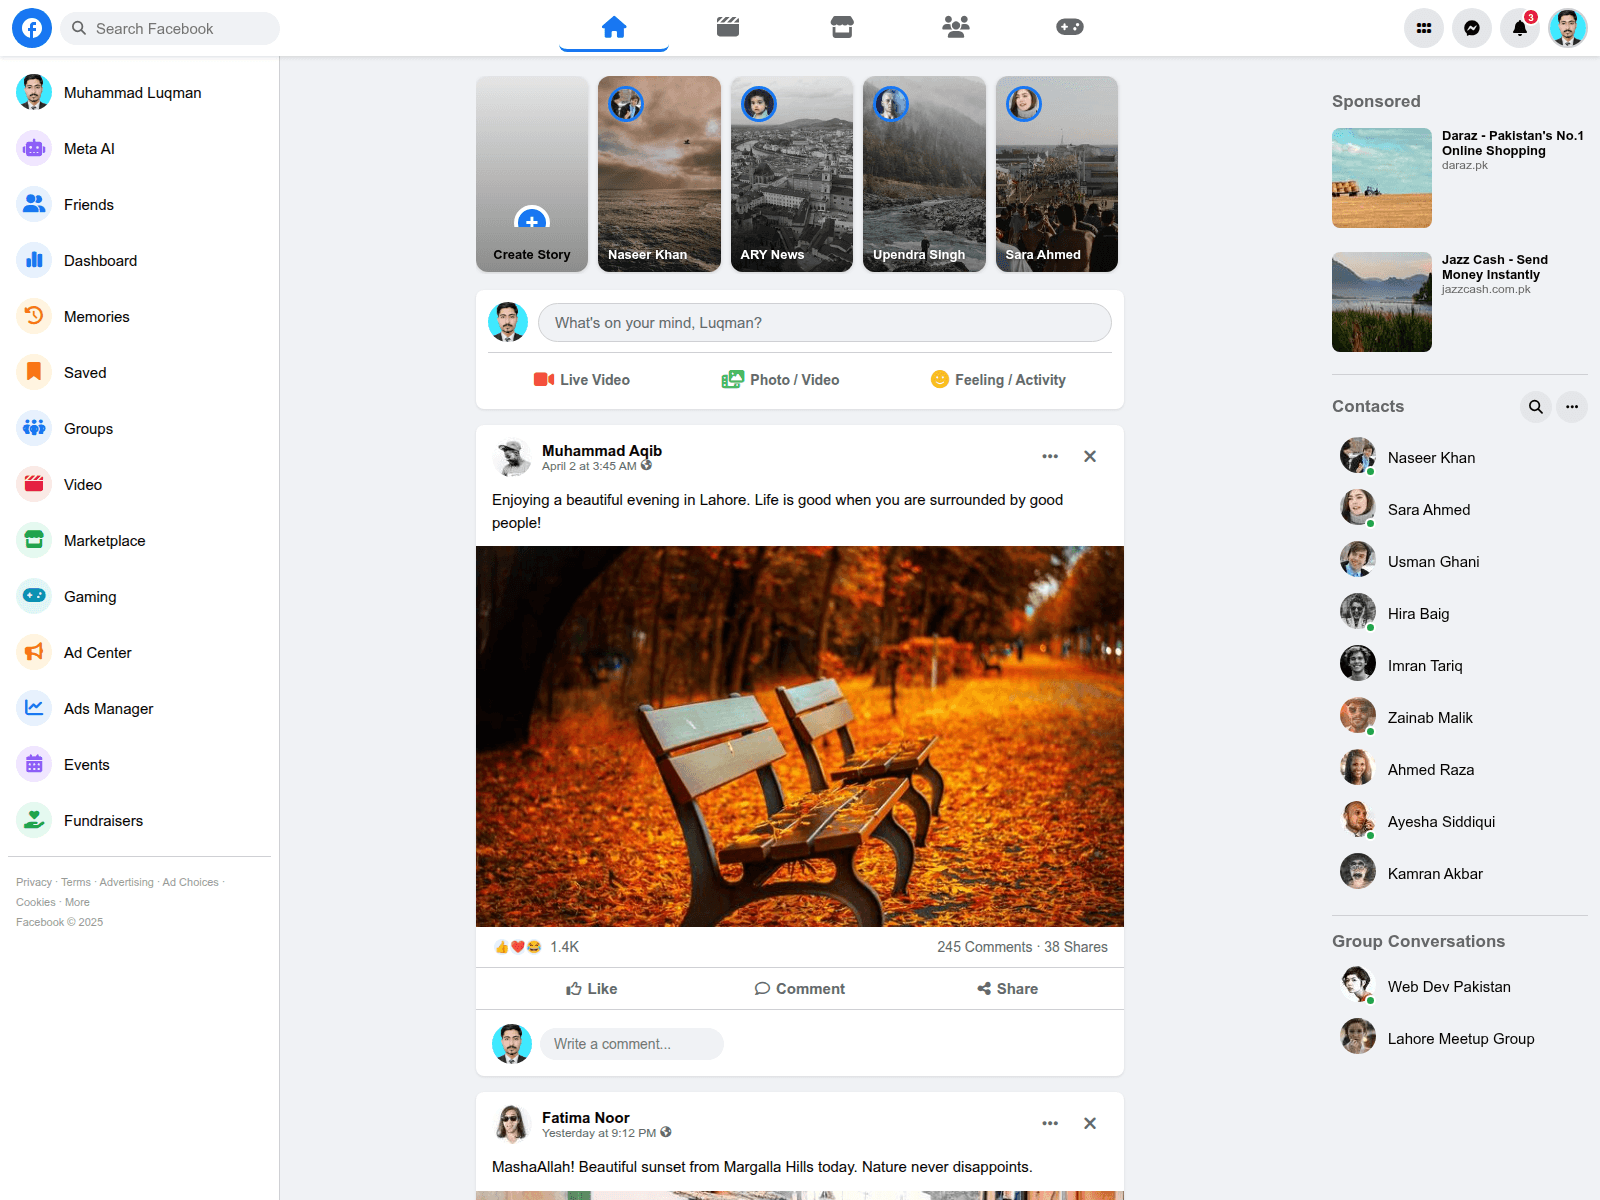Open options menu on Muhammad Aqib's post
This screenshot has width=1600, height=1200.
coord(1050,456)
